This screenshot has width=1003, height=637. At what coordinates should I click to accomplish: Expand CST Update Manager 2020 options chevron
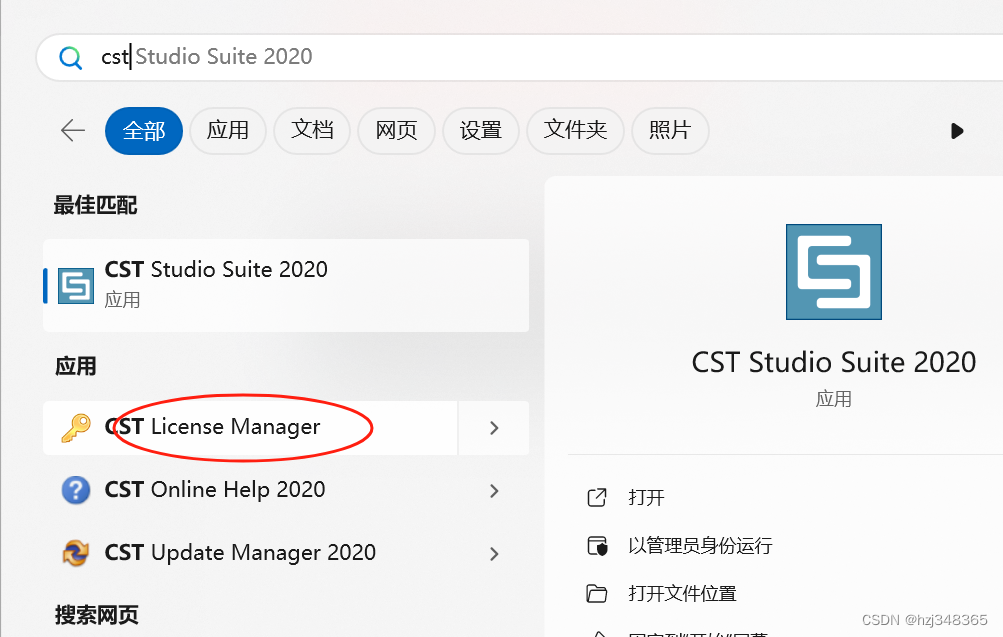click(x=493, y=552)
